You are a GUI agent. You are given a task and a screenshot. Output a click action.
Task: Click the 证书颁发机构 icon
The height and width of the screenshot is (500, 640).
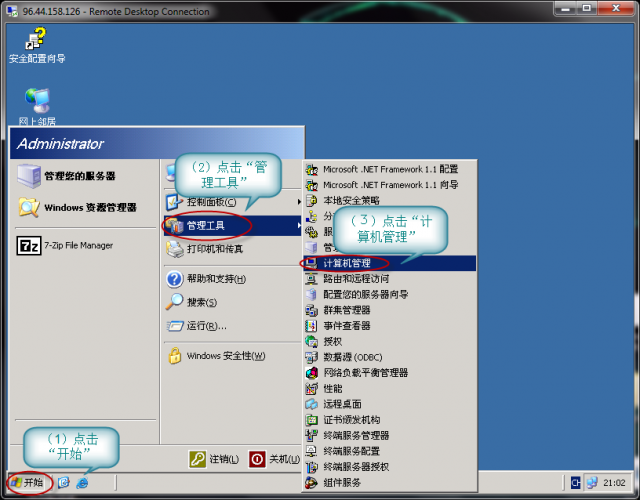coord(311,420)
